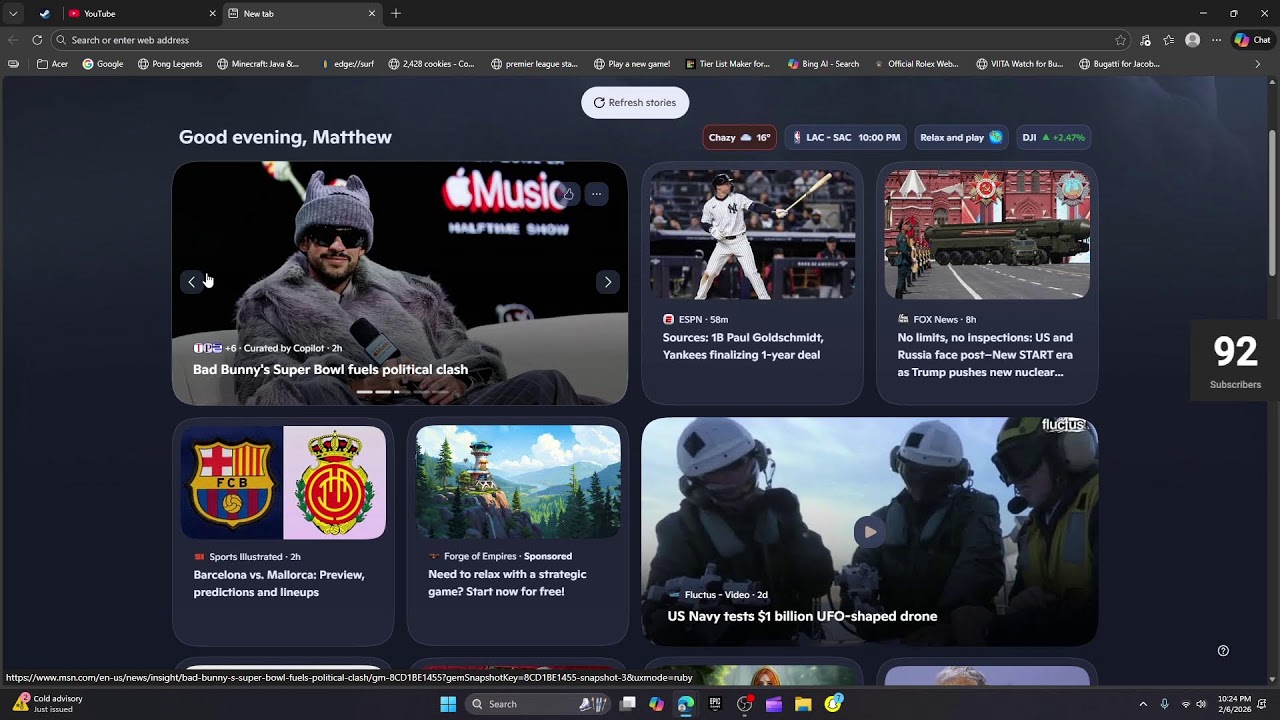Click the favorites star in address bar
Screen dimensions: 1280x720
pyautogui.click(x=1121, y=40)
